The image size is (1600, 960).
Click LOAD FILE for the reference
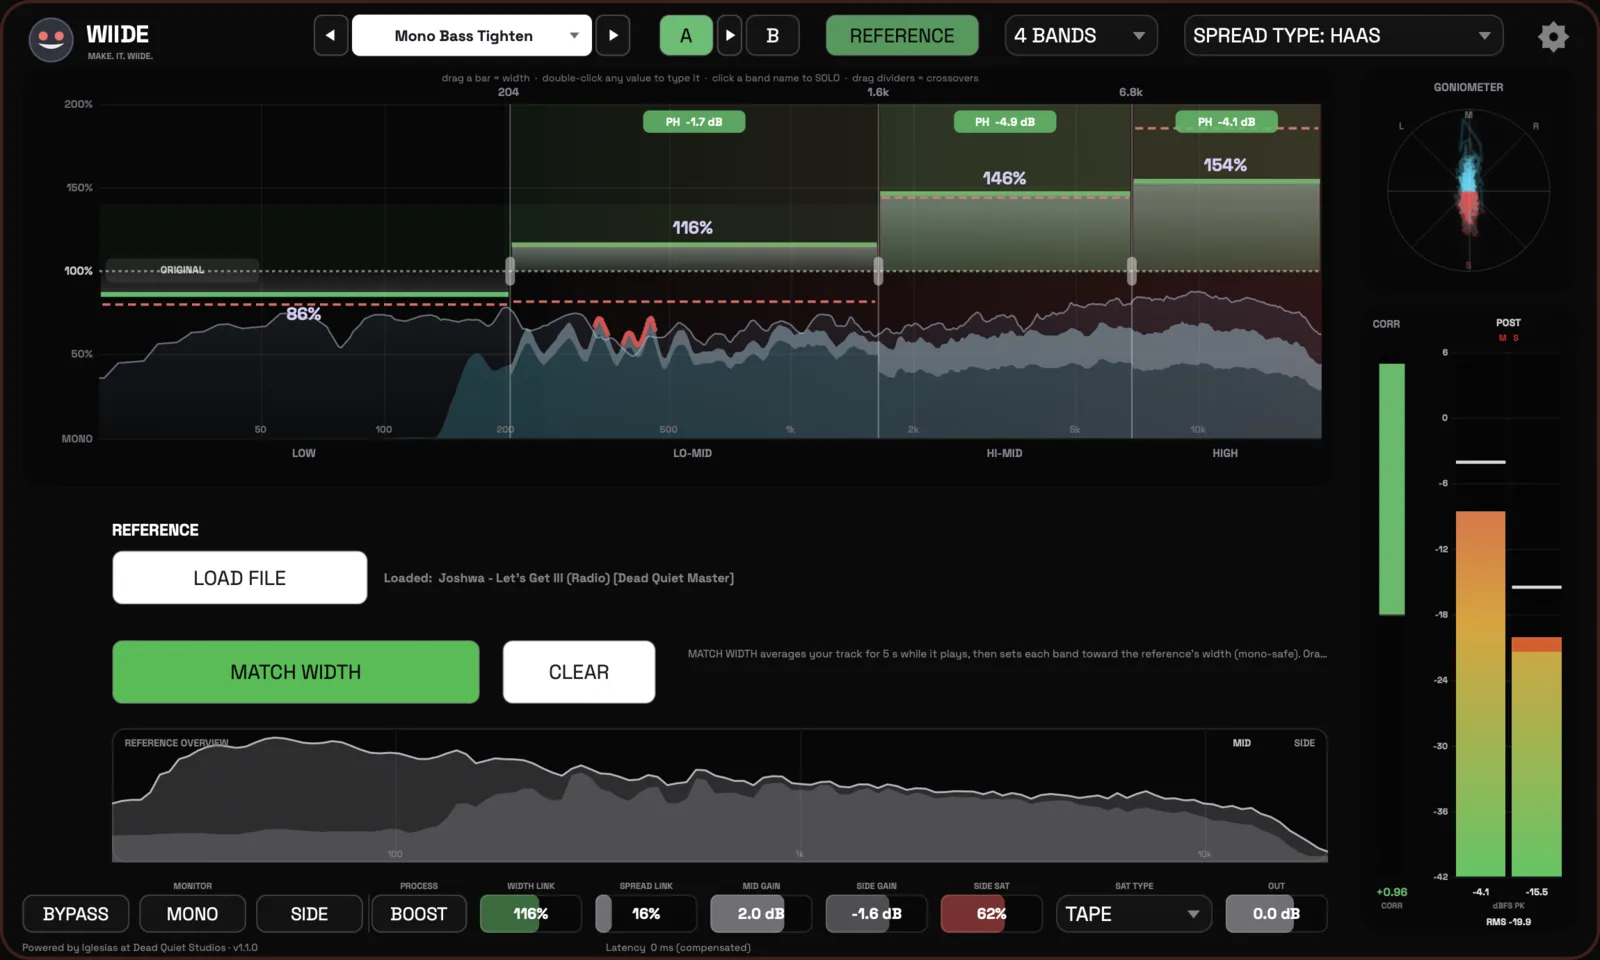point(240,578)
